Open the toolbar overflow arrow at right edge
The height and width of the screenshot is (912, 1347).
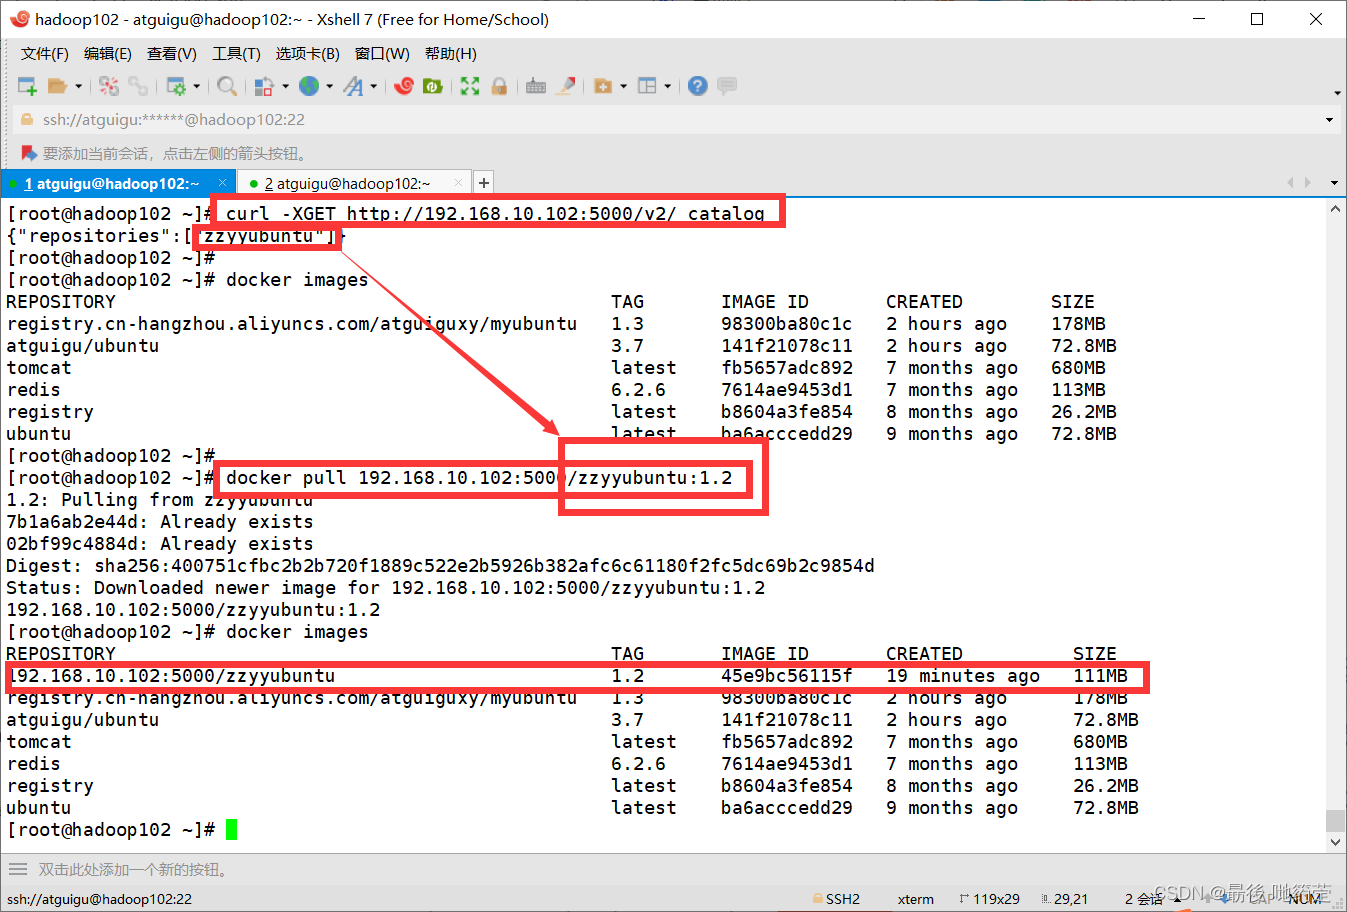[x=1337, y=93]
